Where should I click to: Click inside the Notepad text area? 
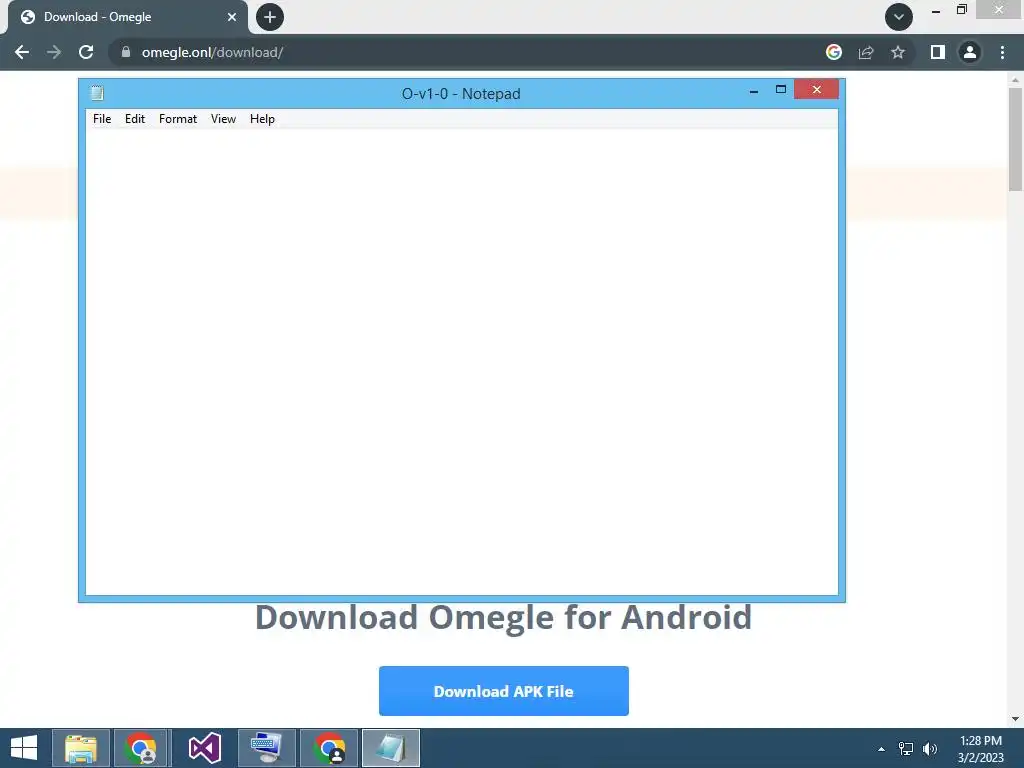coord(462,361)
